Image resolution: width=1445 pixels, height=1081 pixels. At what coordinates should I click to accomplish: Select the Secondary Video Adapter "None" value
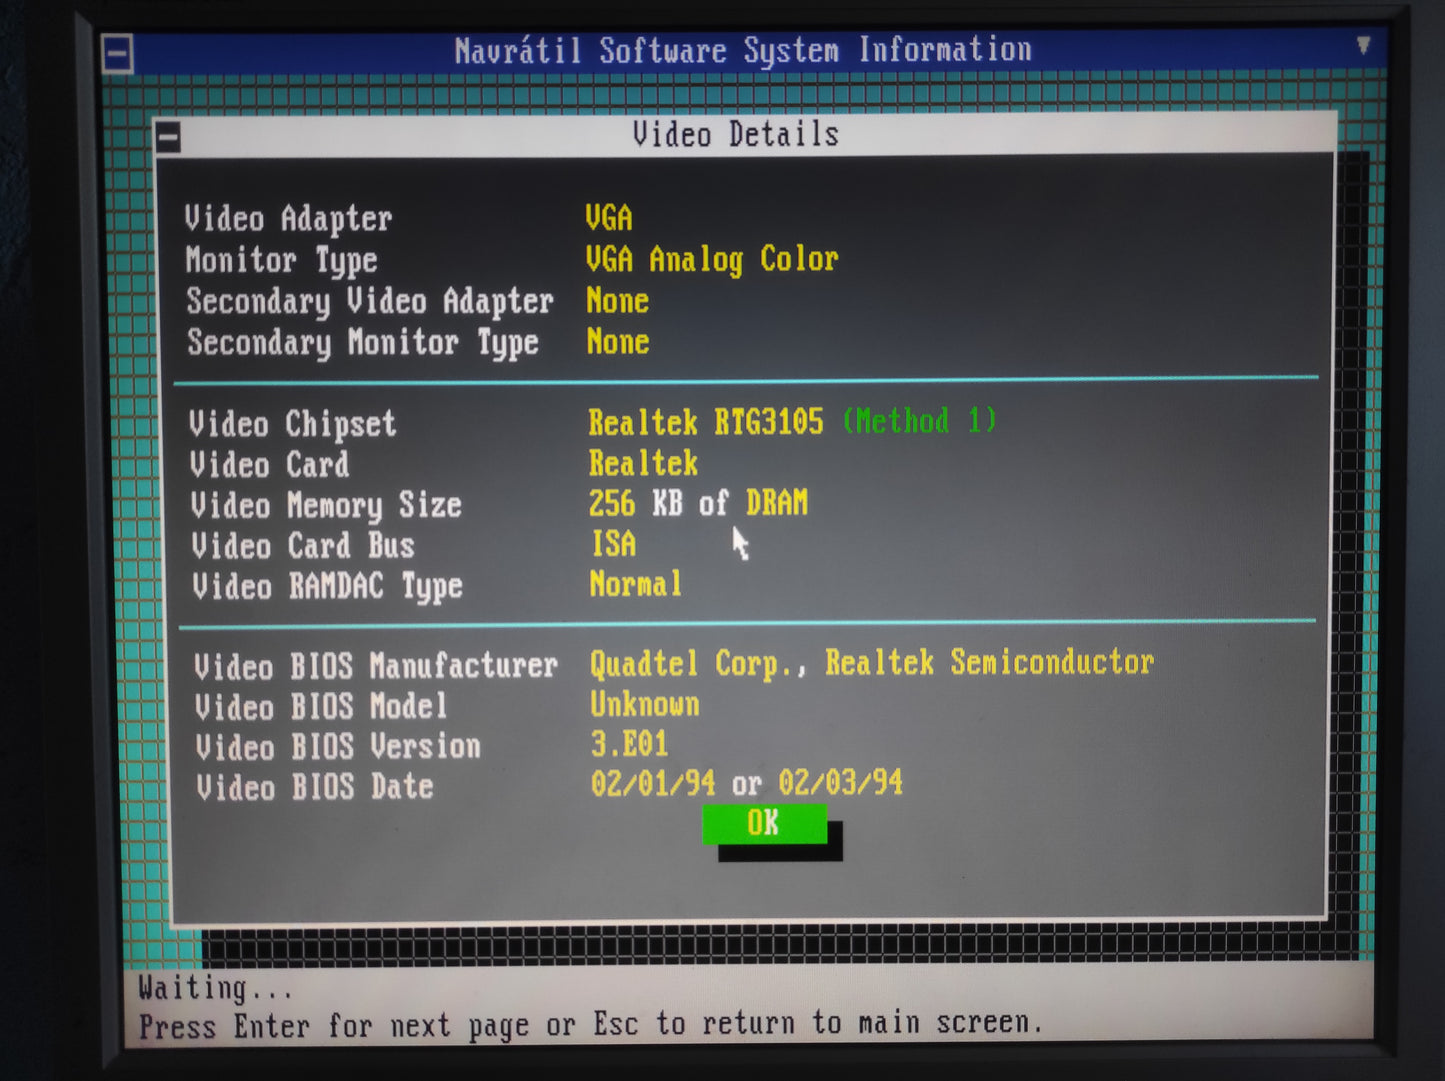tap(617, 301)
